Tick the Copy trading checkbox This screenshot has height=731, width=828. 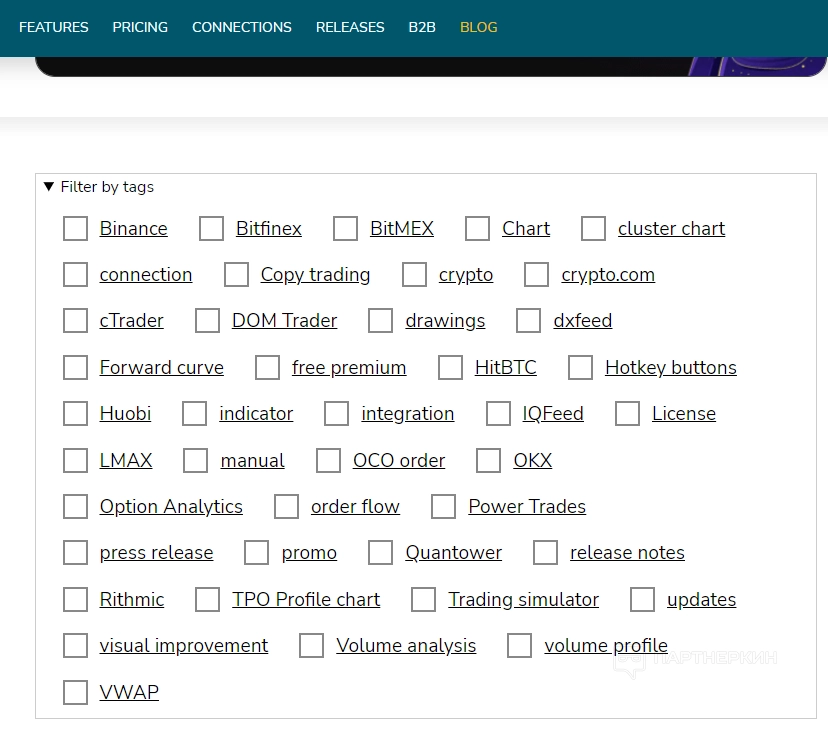(x=237, y=275)
